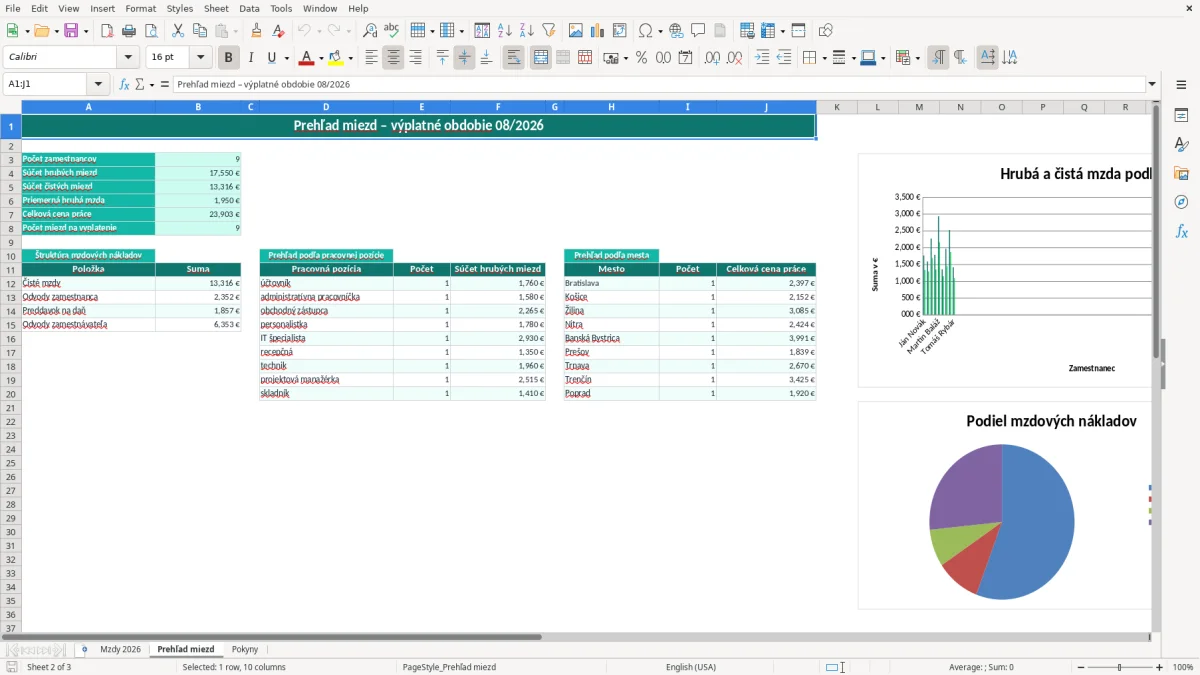Click column header D
The width and height of the screenshot is (1200, 675).
pyautogui.click(x=326, y=107)
